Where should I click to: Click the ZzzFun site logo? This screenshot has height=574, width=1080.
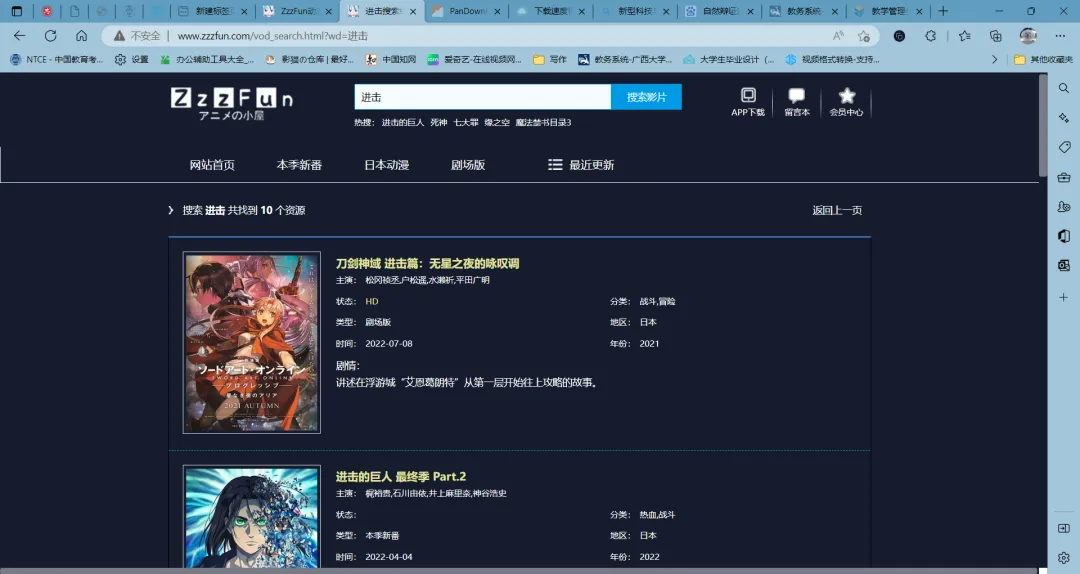tap(231, 103)
